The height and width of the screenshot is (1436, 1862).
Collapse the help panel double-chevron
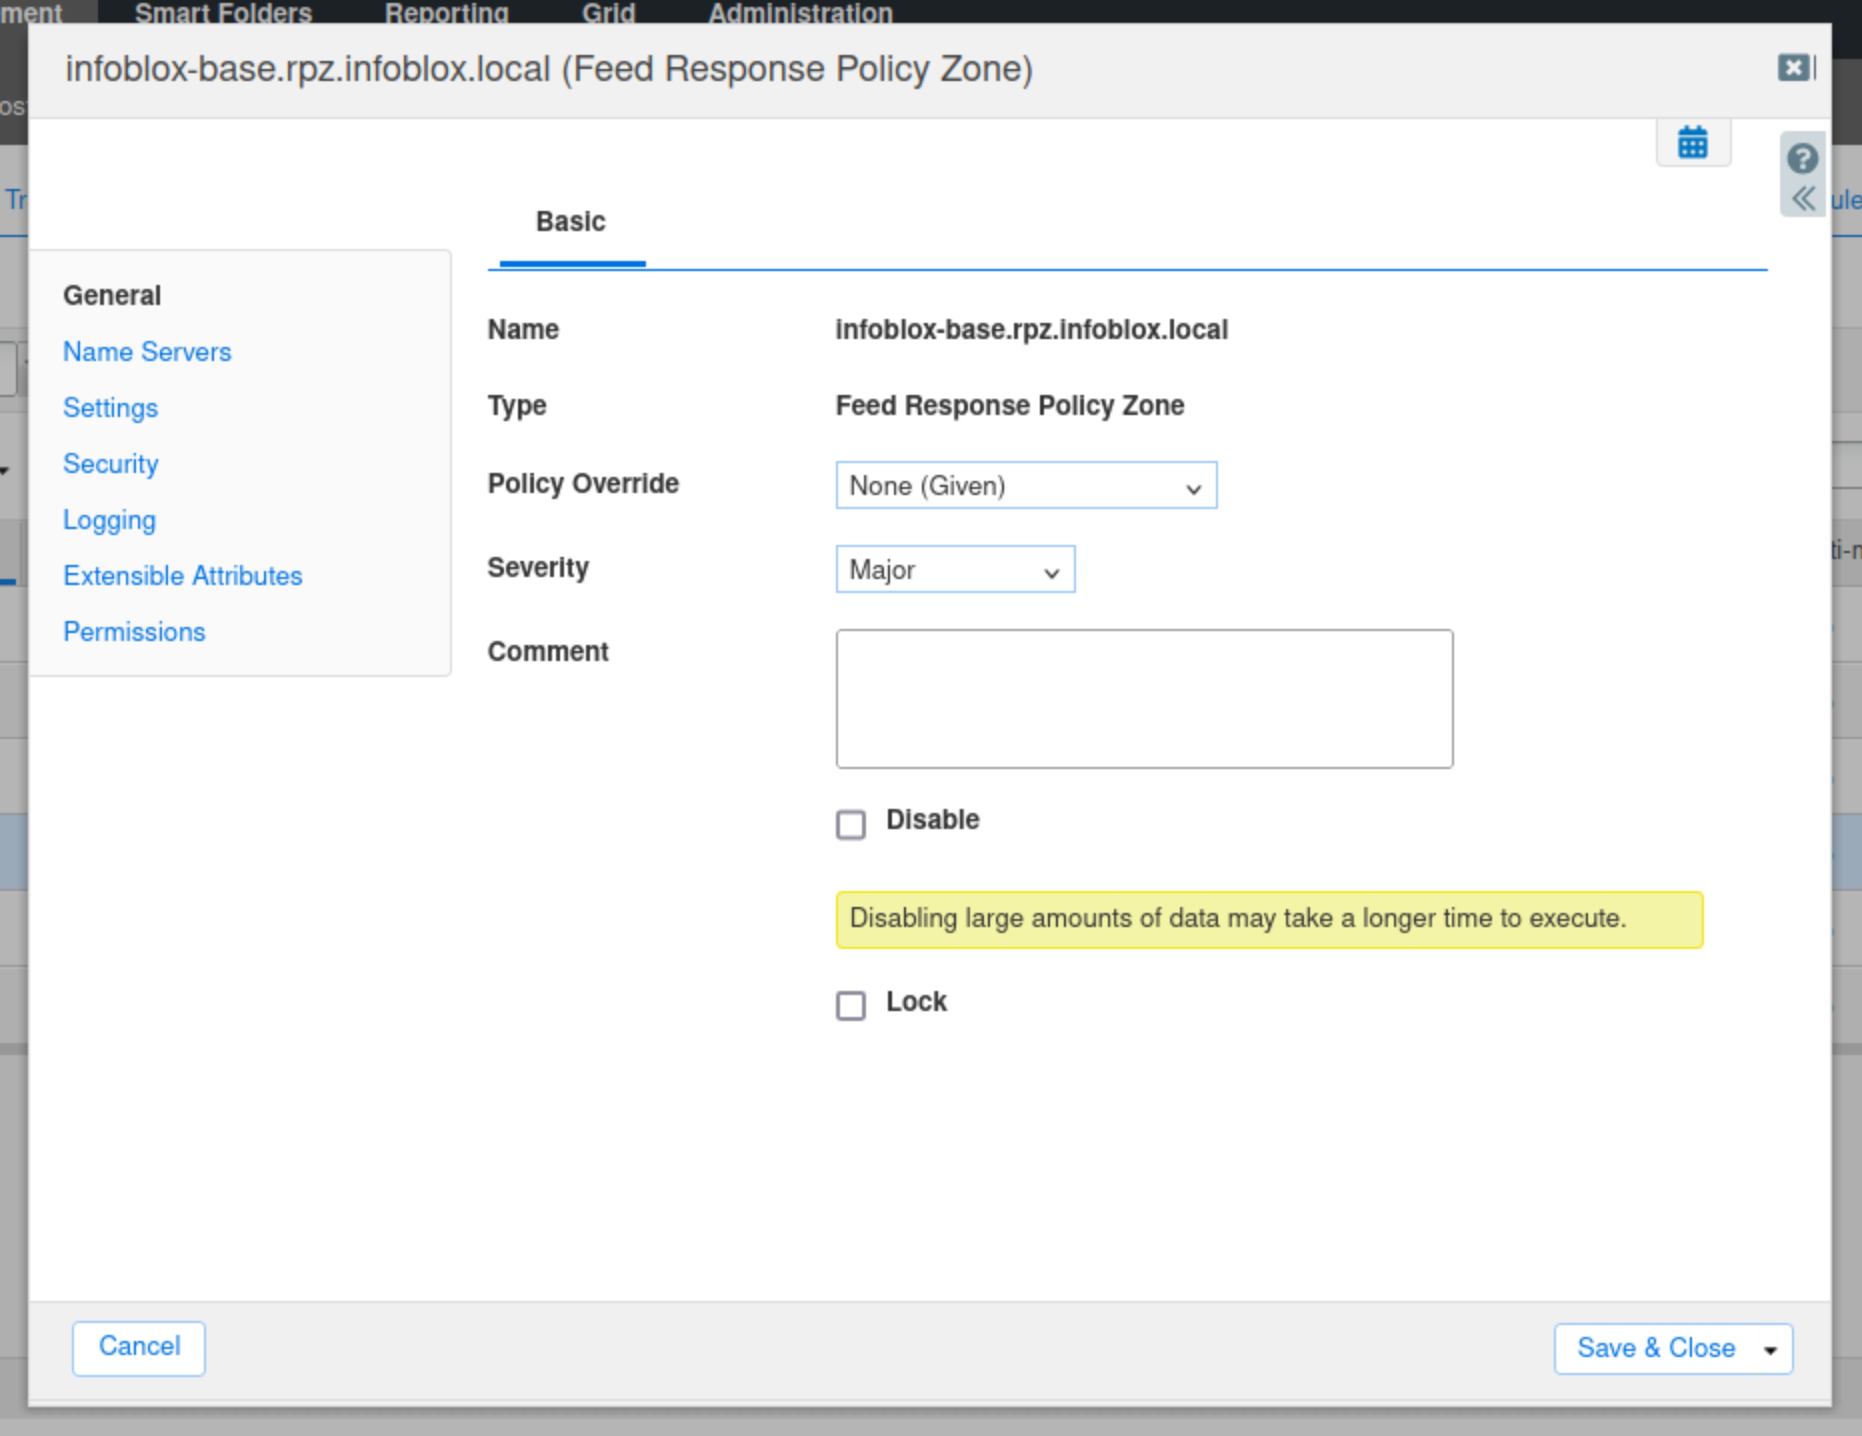(1802, 199)
